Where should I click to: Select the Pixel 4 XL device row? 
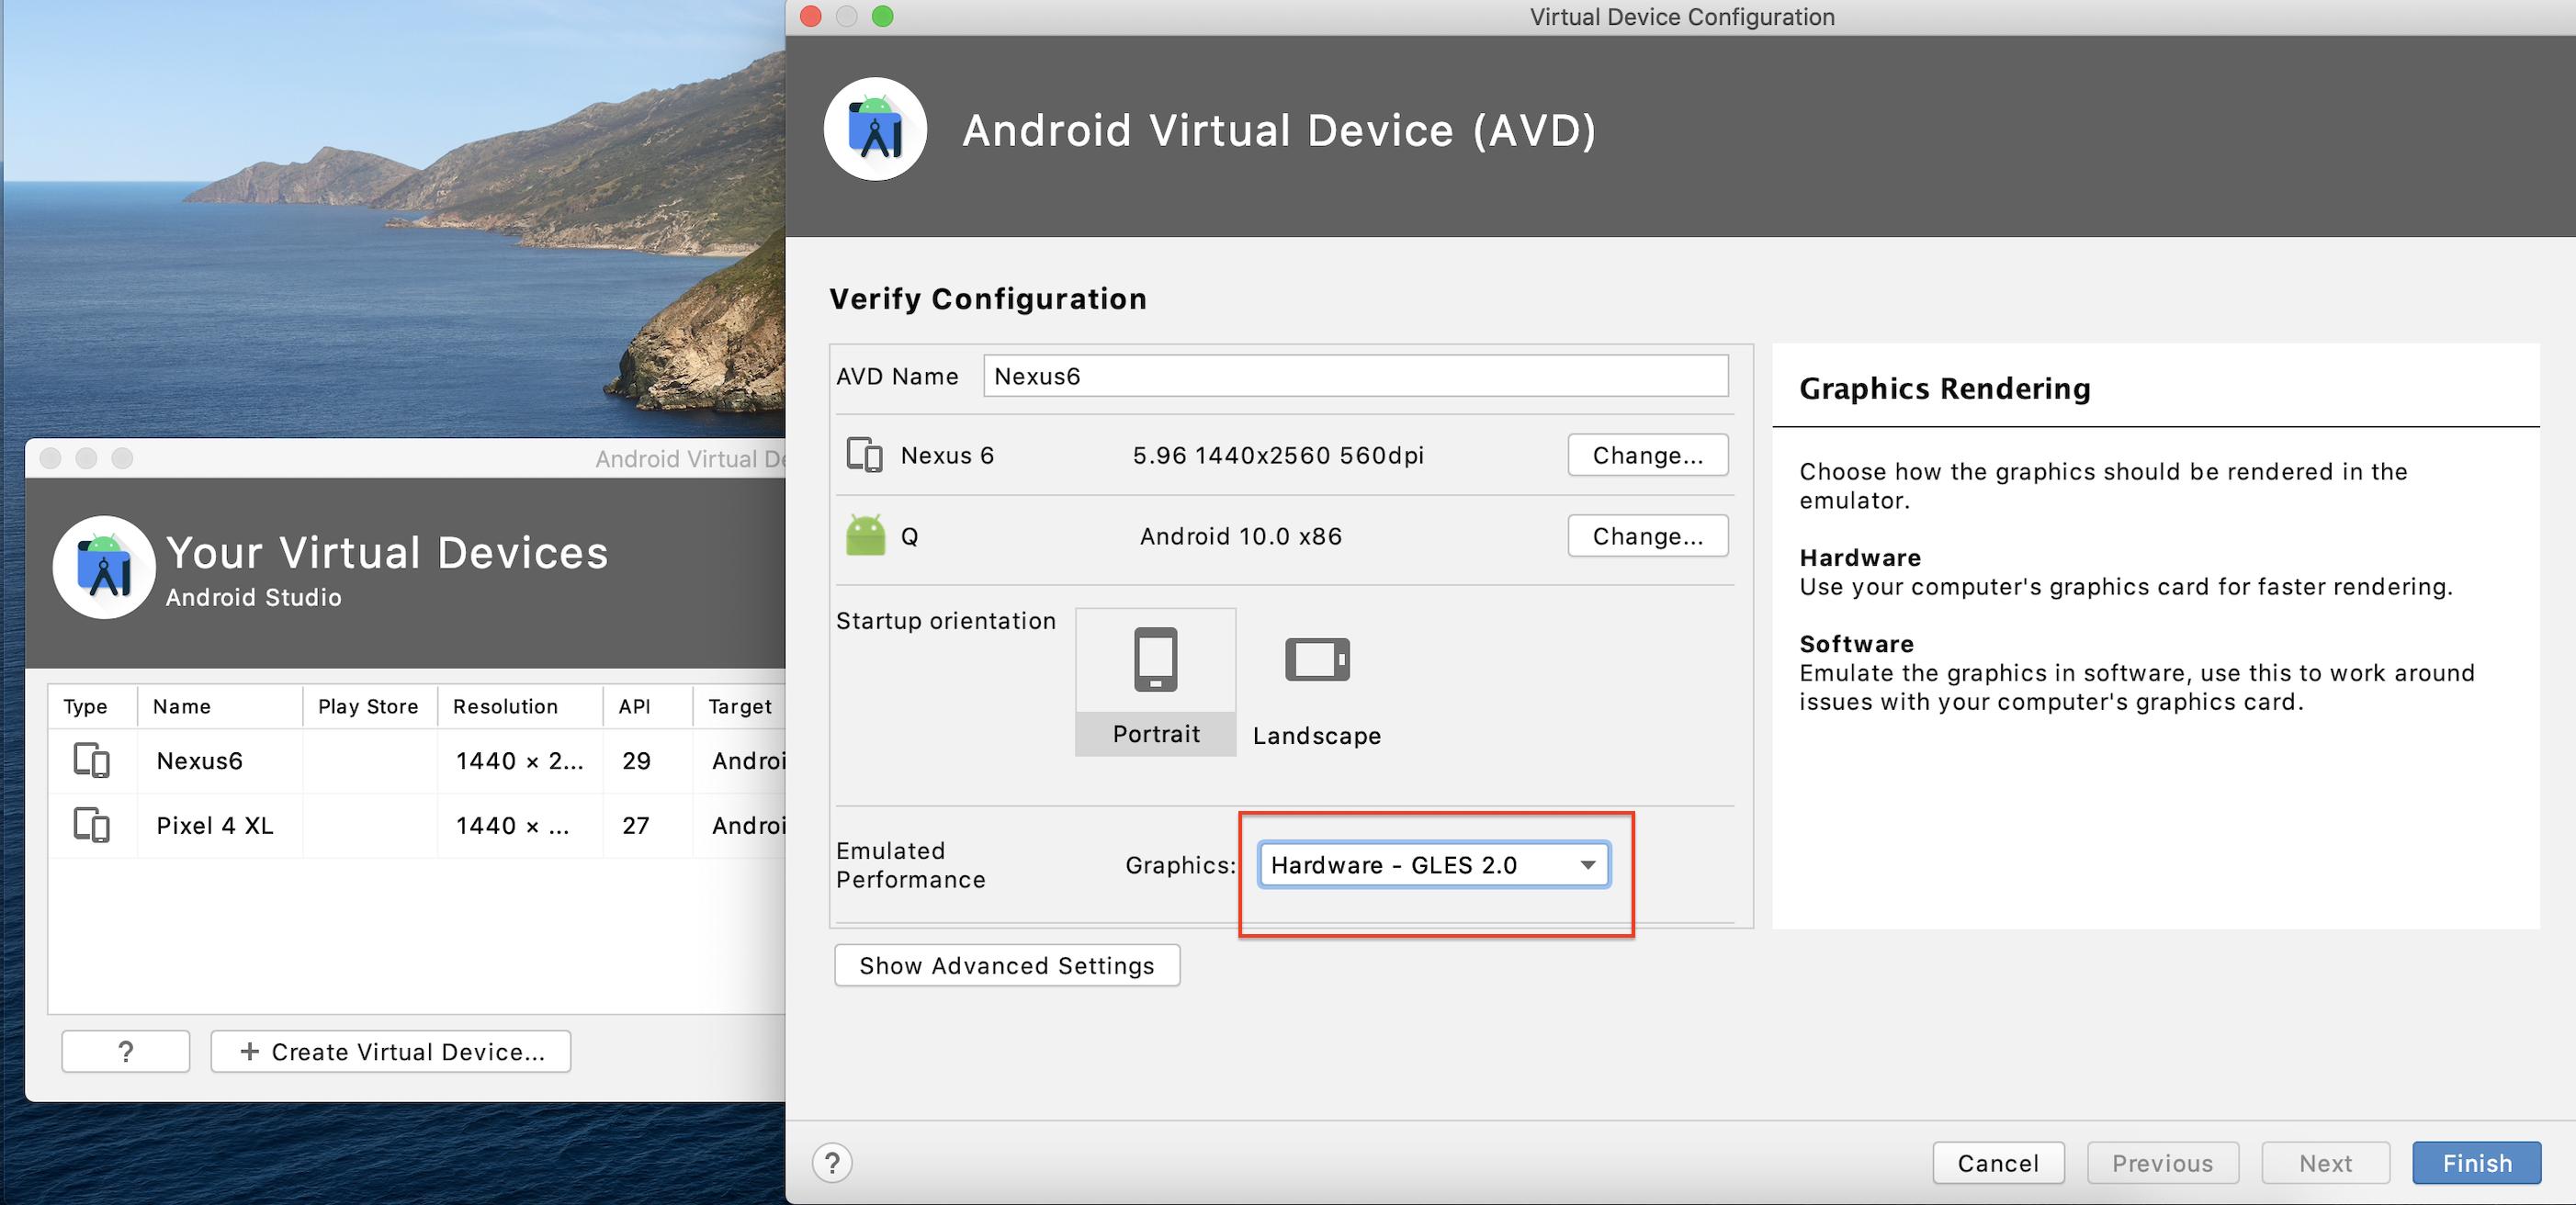pyautogui.click(x=215, y=825)
